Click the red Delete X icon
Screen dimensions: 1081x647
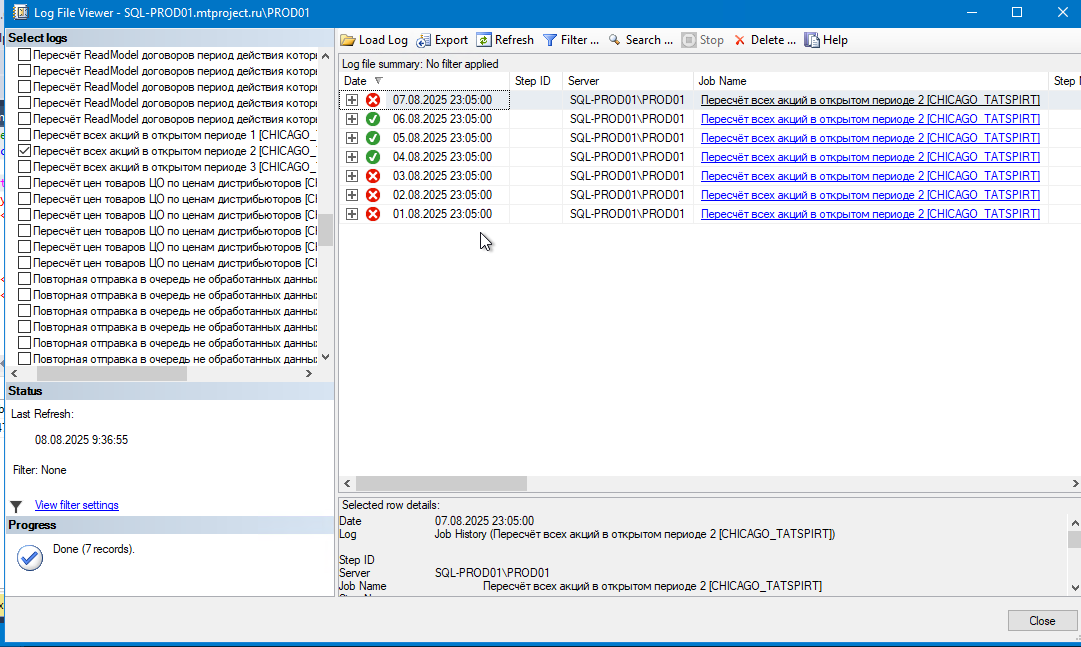click(x=740, y=40)
